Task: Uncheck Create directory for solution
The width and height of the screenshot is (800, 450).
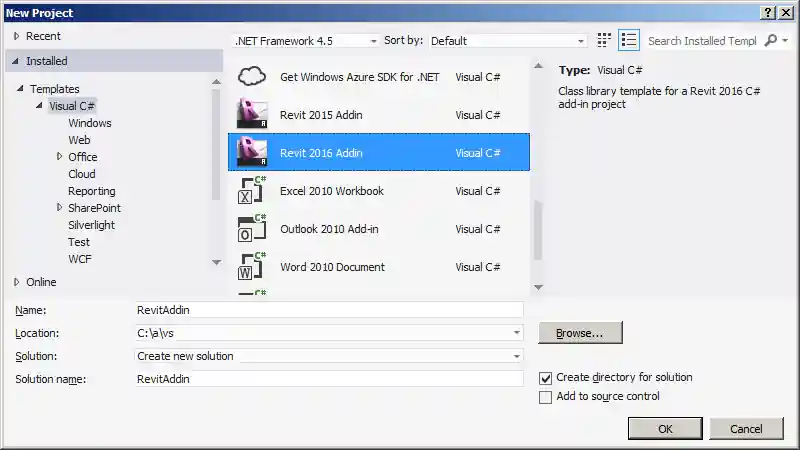Action: click(x=545, y=378)
